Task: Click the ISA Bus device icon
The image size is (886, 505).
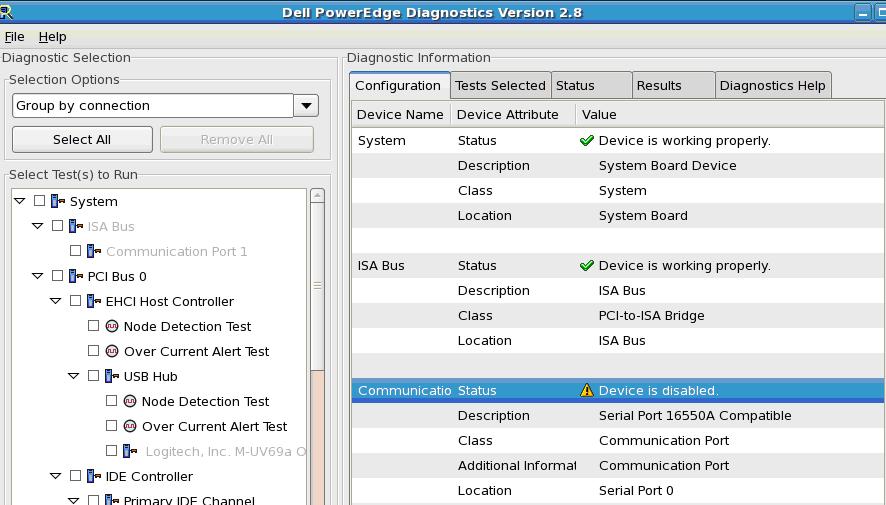Action: click(76, 226)
